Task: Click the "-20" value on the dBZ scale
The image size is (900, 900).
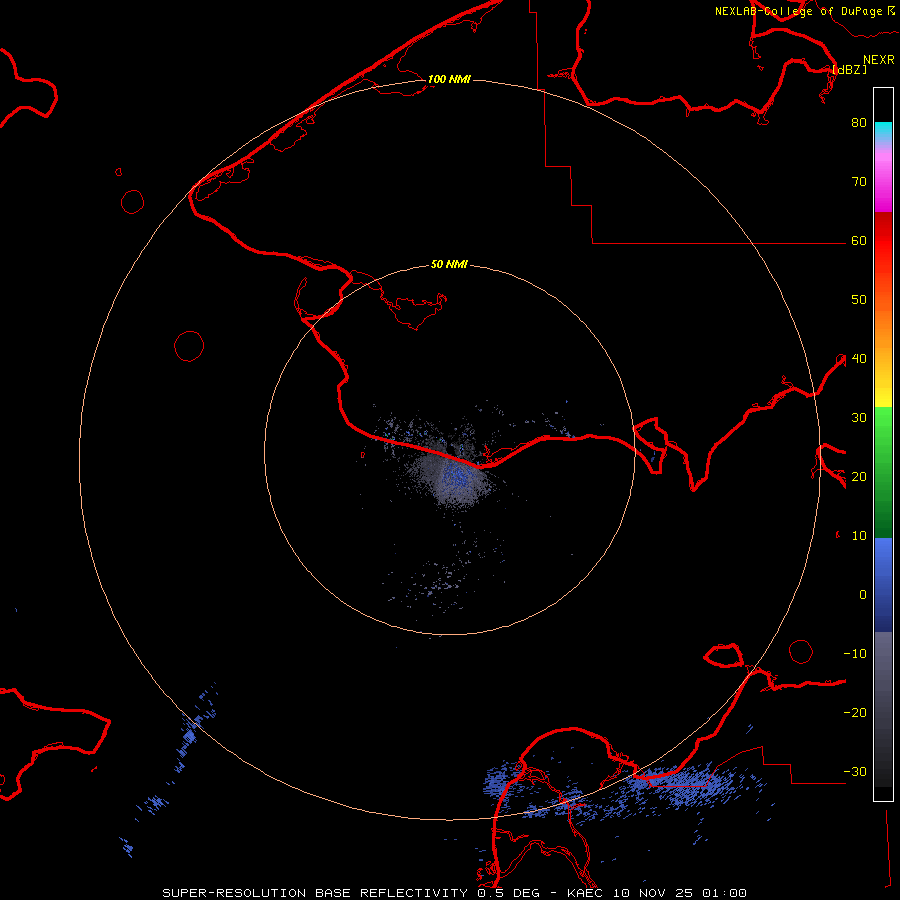Action: [855, 713]
